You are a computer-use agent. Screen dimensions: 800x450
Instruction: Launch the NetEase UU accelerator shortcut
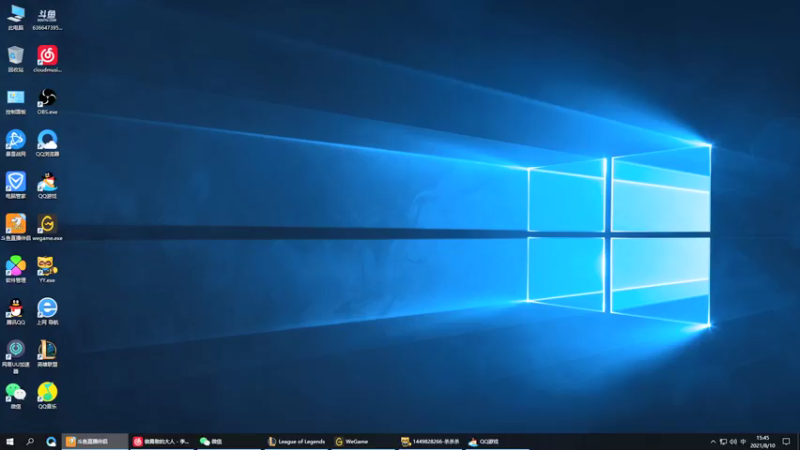[x=16, y=356]
